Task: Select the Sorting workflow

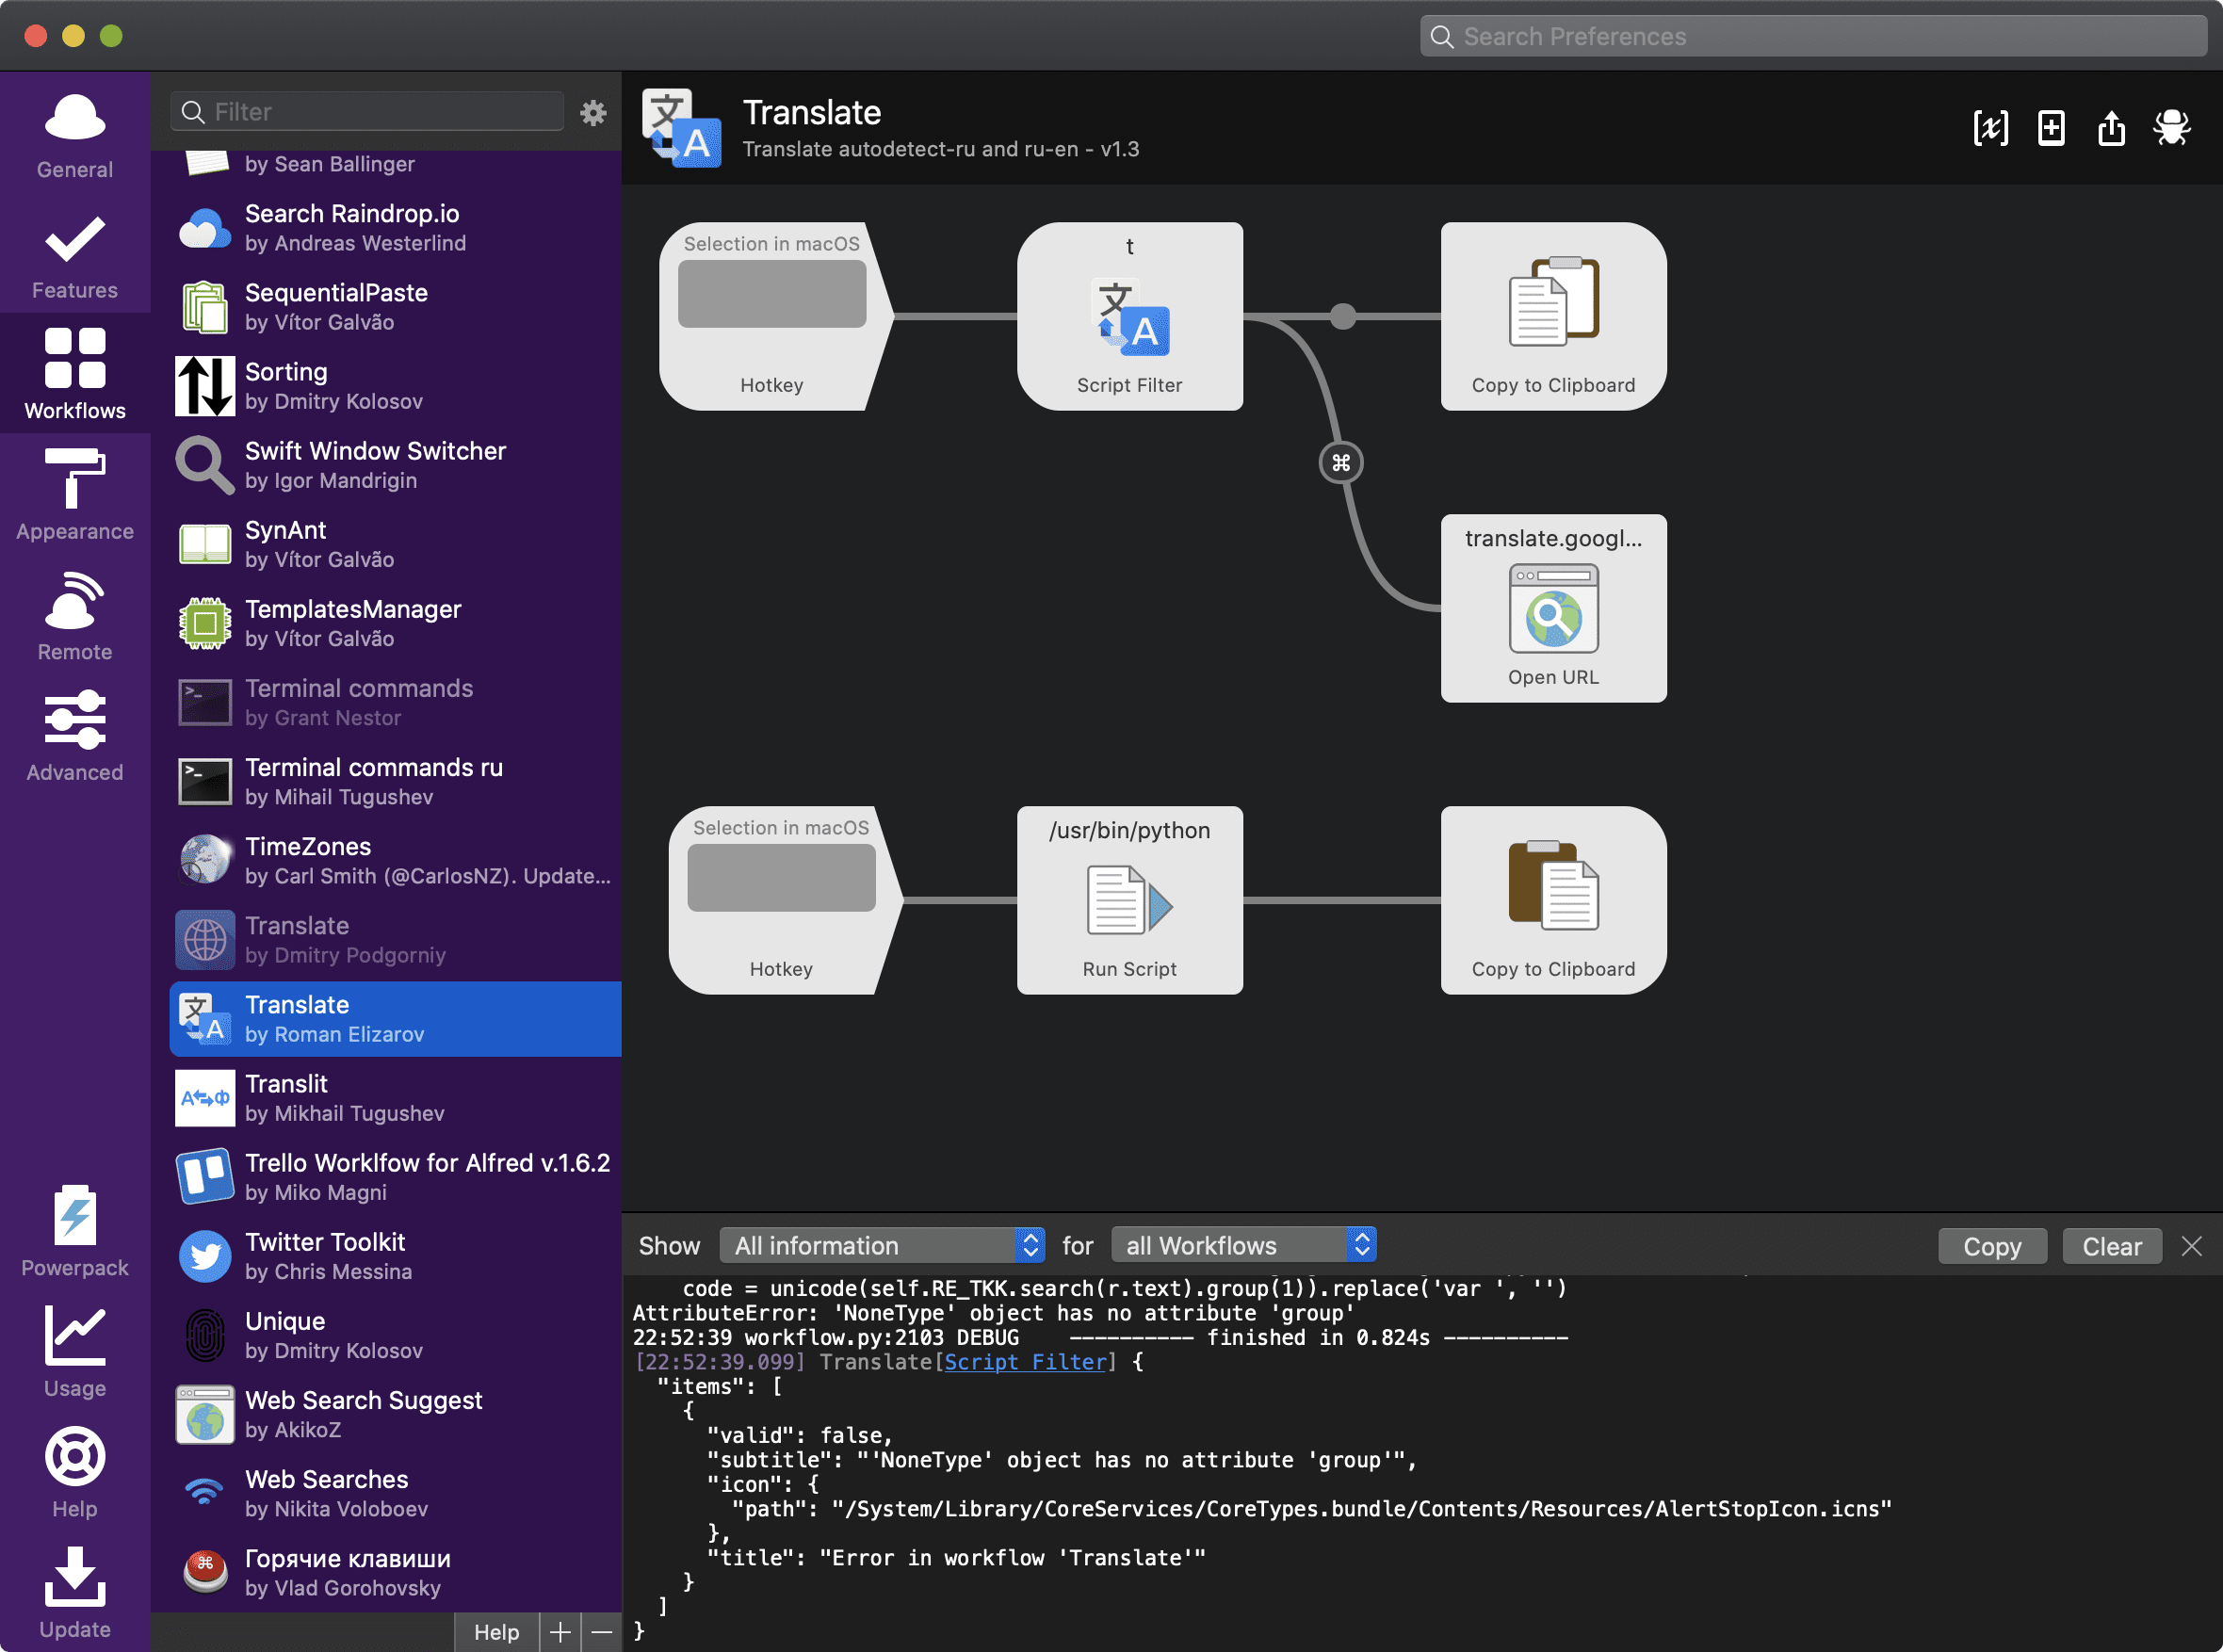Action: 395,386
